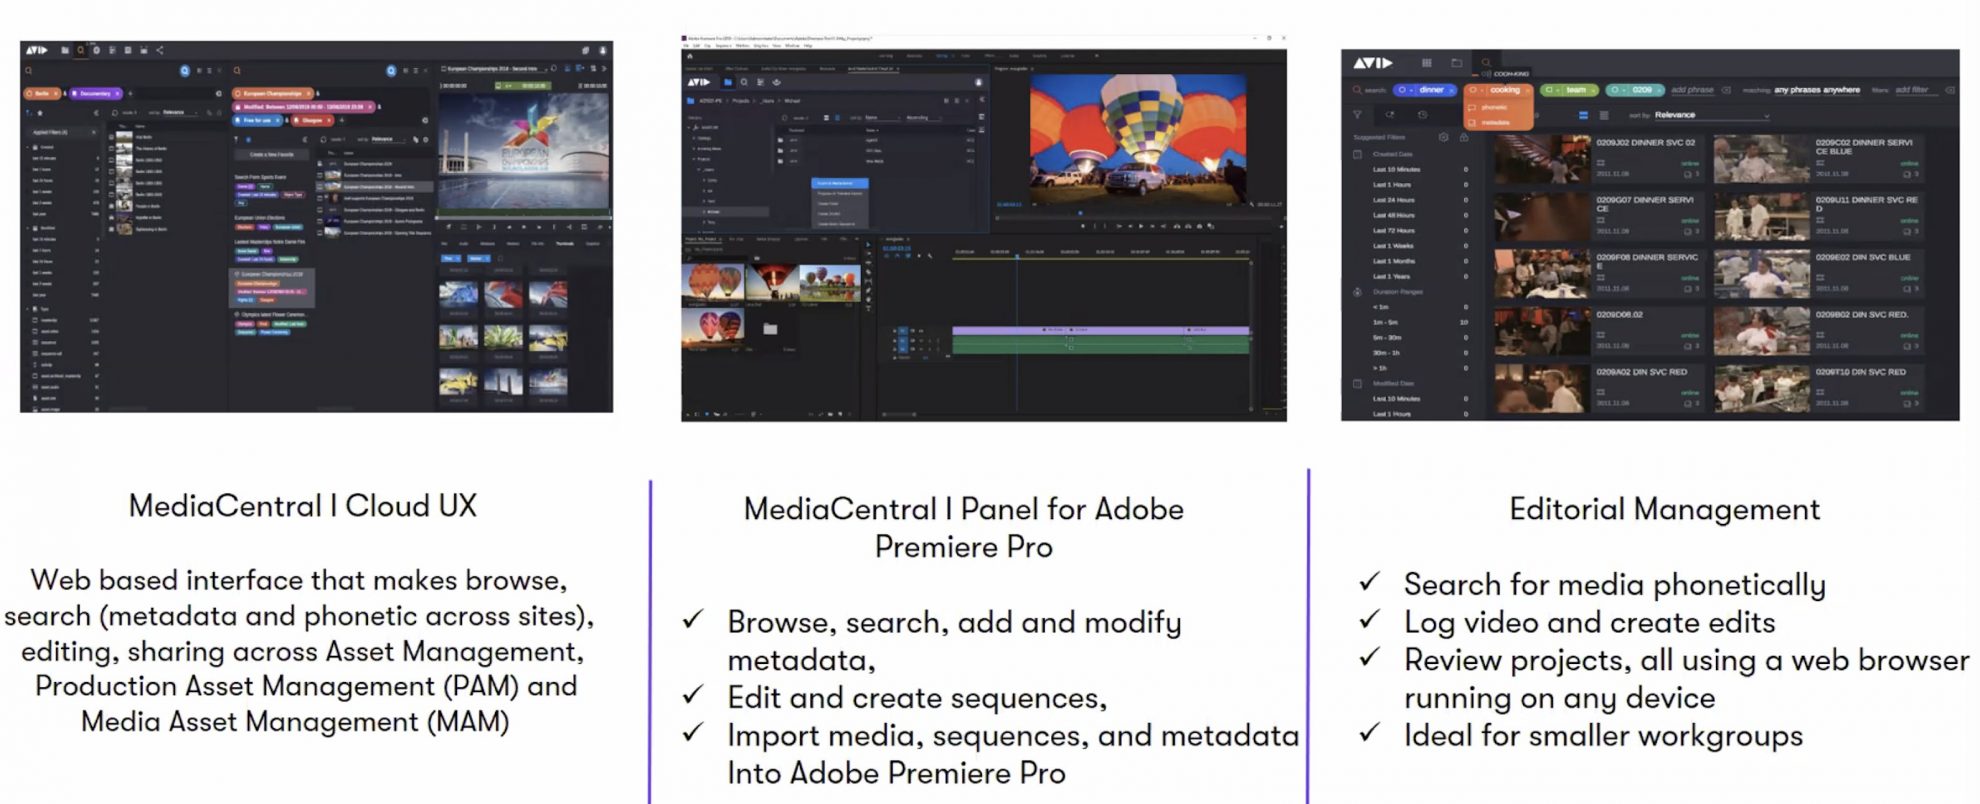The width and height of the screenshot is (1980, 804).
Task: Click lock icon next to Suggested Filters gear
Action: (x=1464, y=137)
